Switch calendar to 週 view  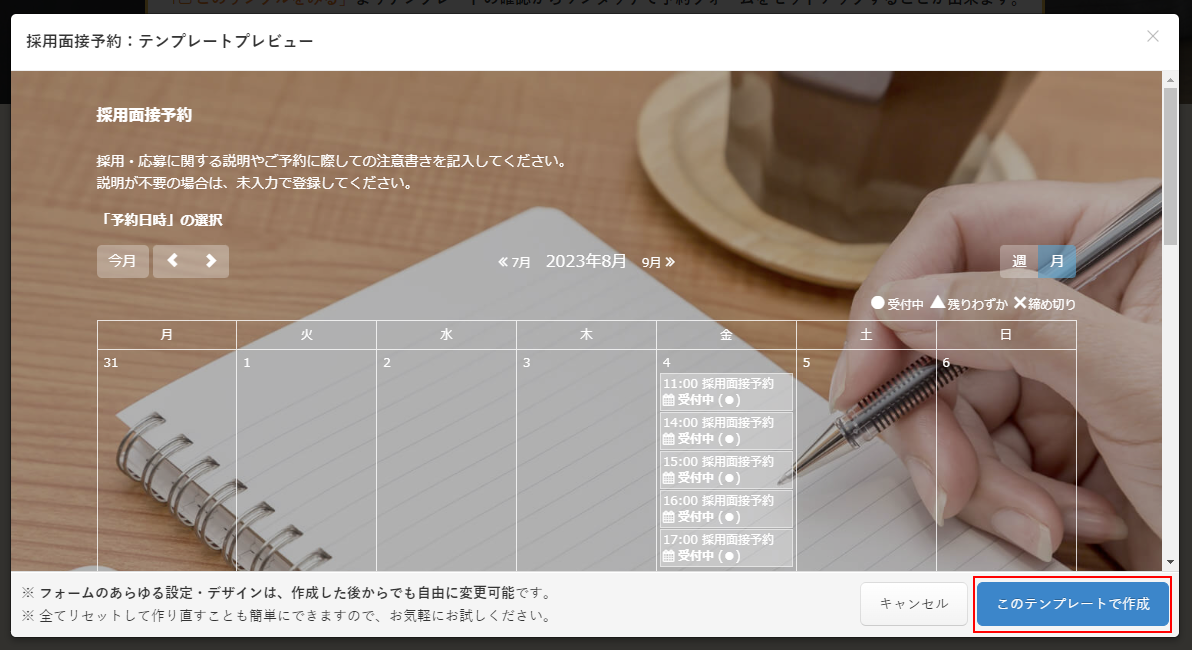coord(1019,261)
